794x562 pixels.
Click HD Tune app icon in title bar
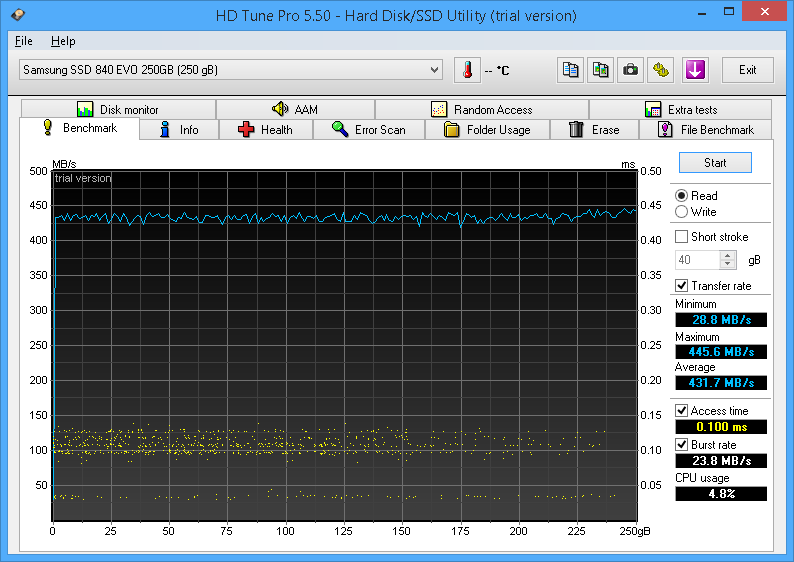18,15
